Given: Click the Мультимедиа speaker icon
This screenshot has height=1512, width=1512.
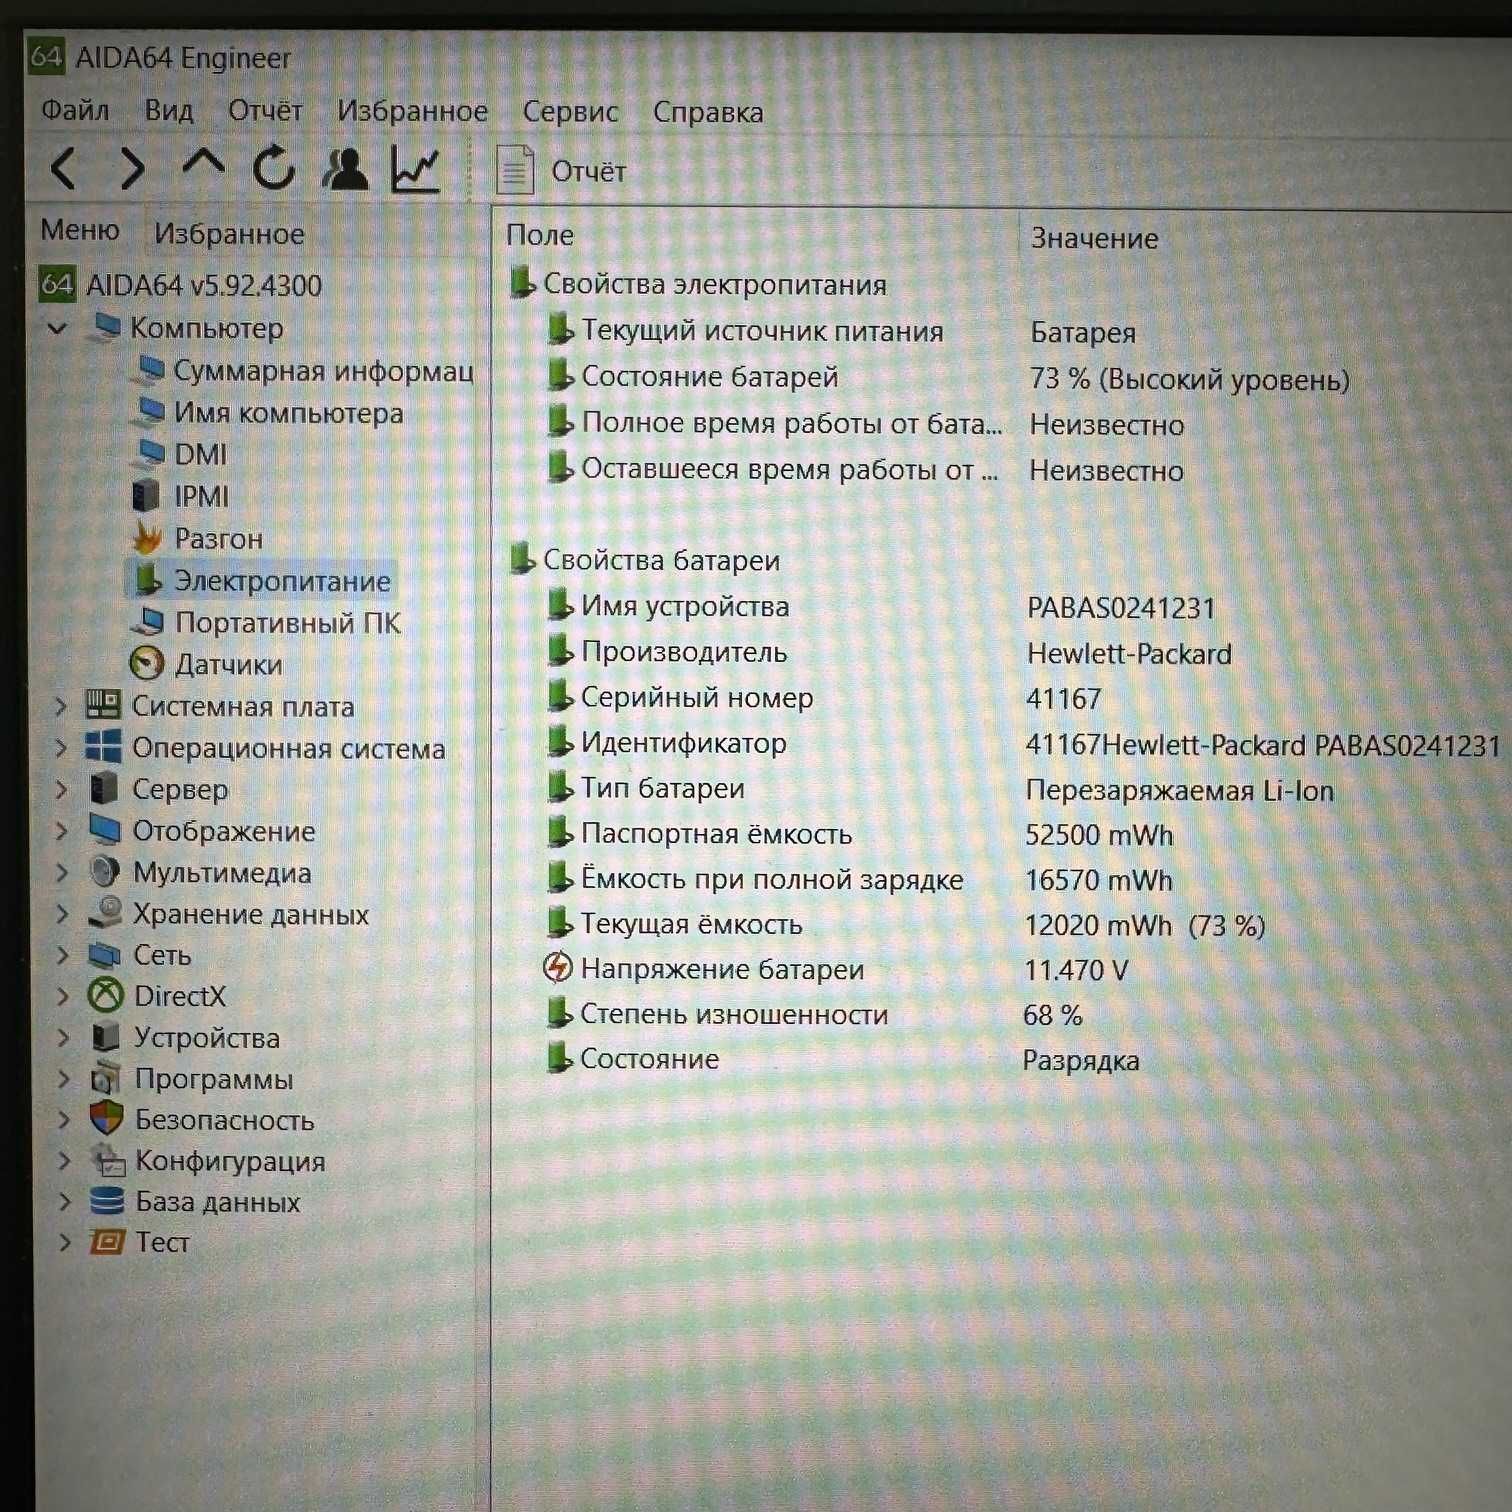Looking at the screenshot, I should click(x=104, y=871).
